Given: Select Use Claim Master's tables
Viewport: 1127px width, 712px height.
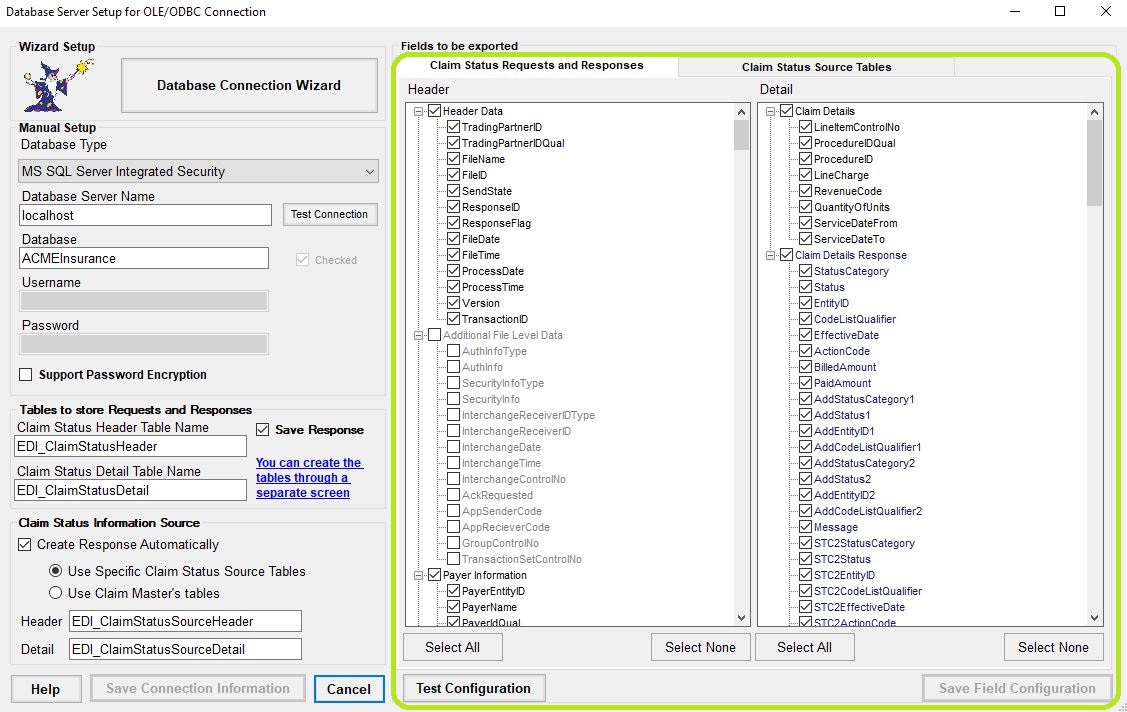Looking at the screenshot, I should [55, 593].
